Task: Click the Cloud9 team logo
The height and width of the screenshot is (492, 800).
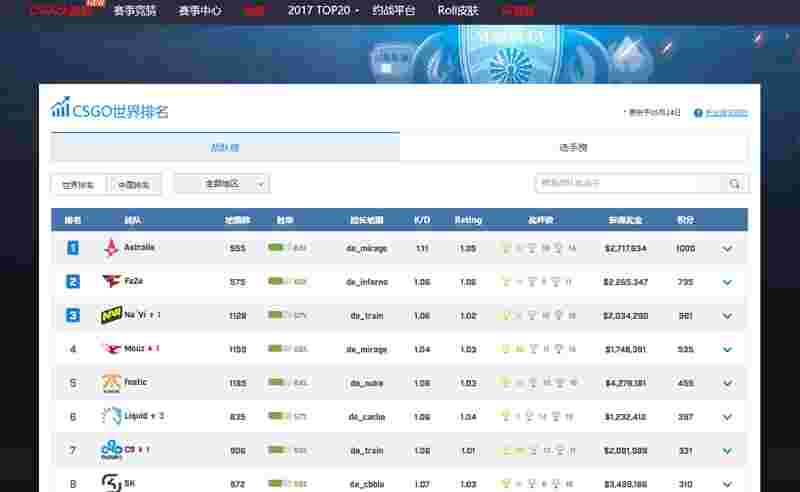Action: coord(111,450)
